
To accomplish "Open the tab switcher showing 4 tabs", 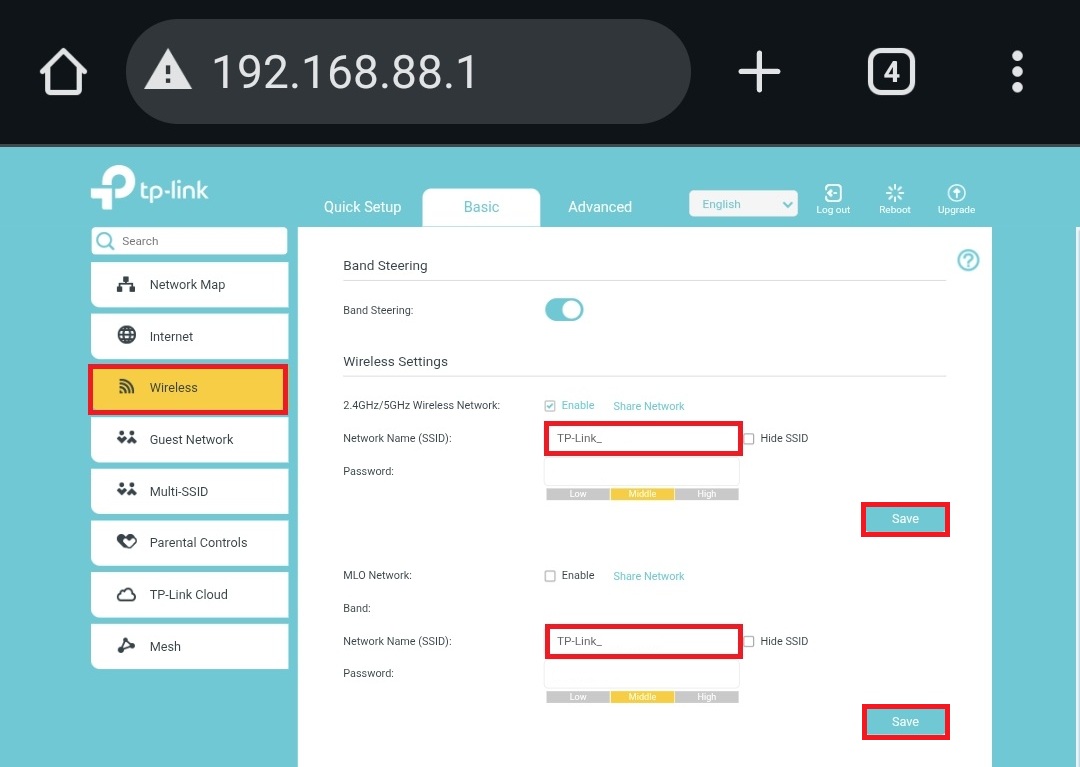I will (x=890, y=72).
